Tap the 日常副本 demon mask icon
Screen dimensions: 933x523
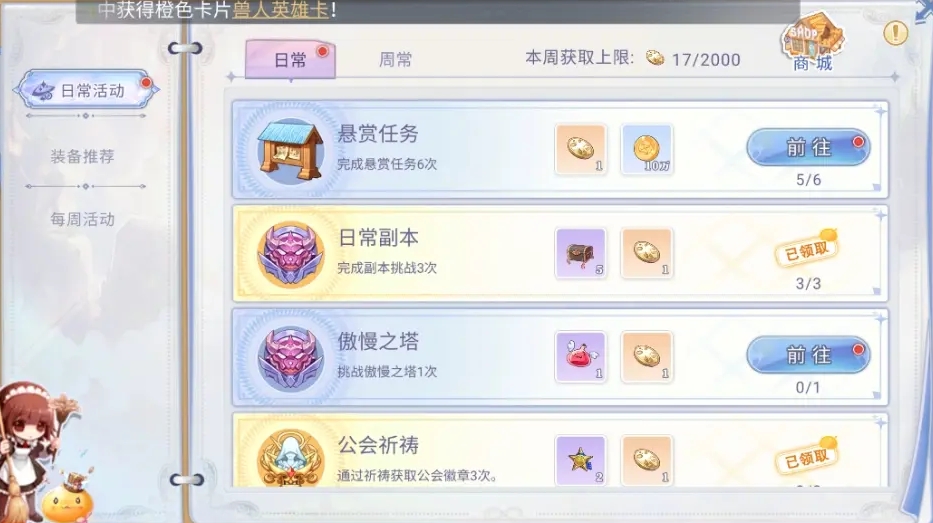[290, 254]
